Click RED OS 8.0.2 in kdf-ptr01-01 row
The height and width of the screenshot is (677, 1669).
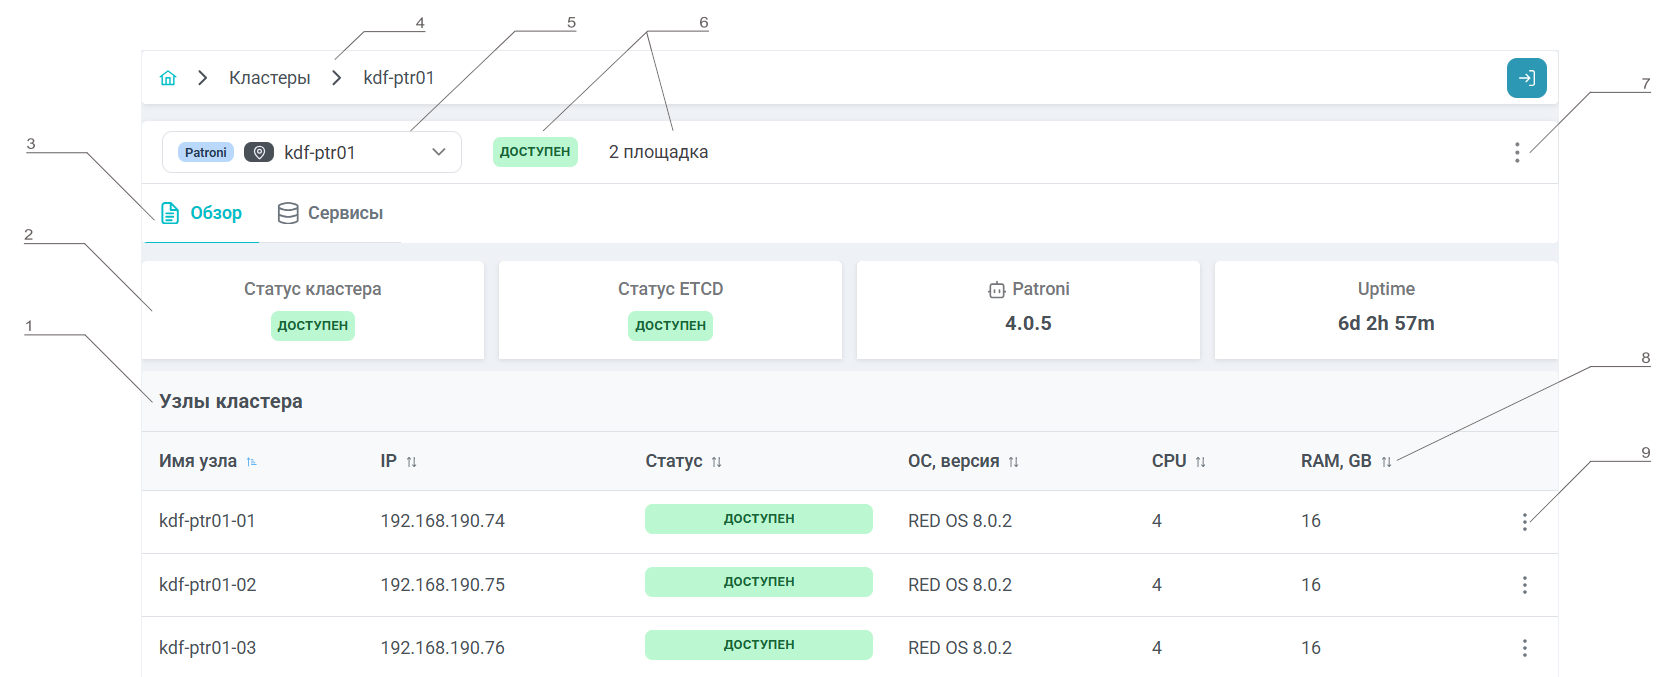tap(960, 521)
